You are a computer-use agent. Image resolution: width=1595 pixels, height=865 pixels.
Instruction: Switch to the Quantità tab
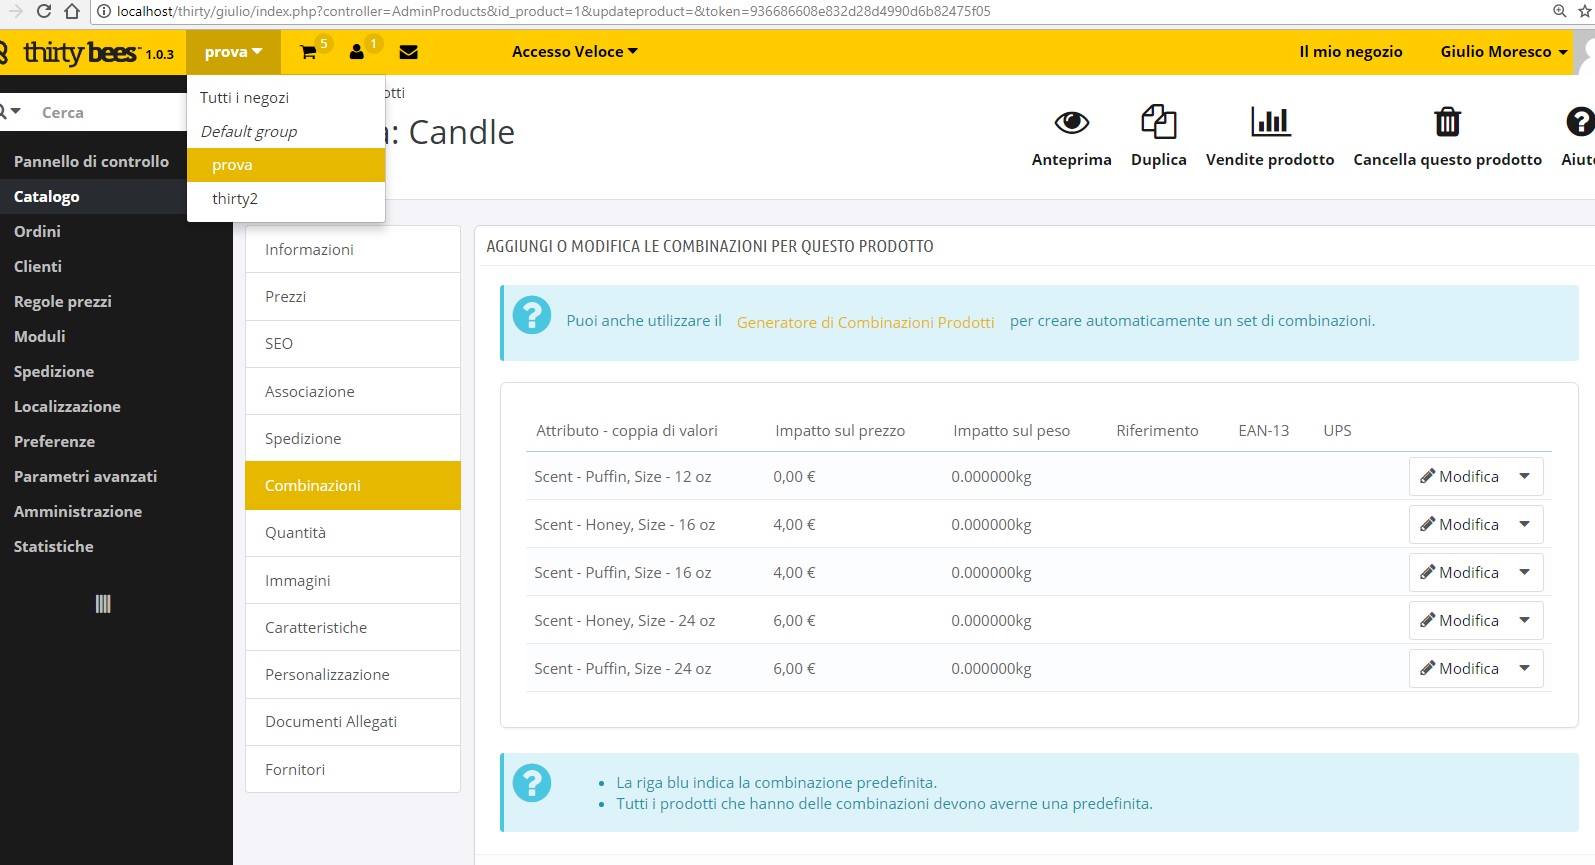point(353,533)
